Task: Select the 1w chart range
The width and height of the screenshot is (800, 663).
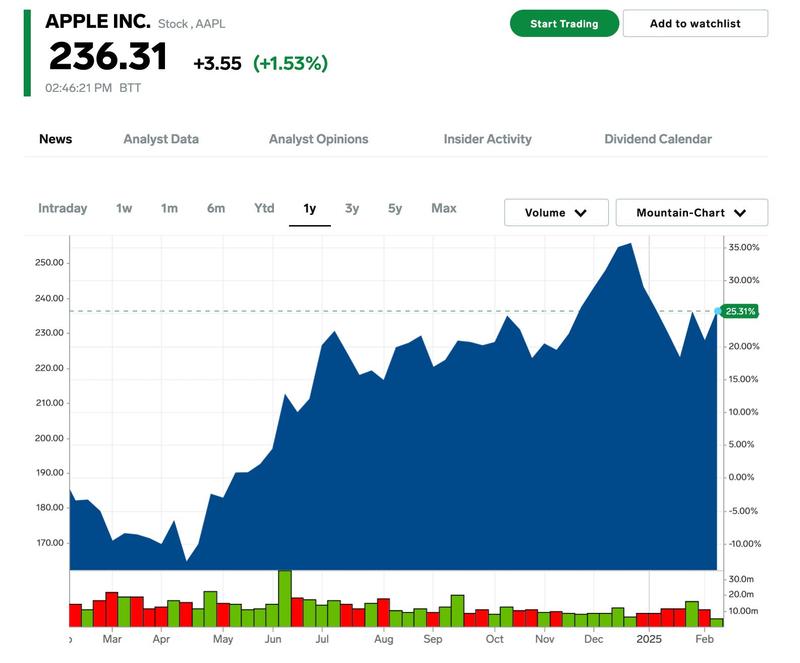Action: [124, 208]
